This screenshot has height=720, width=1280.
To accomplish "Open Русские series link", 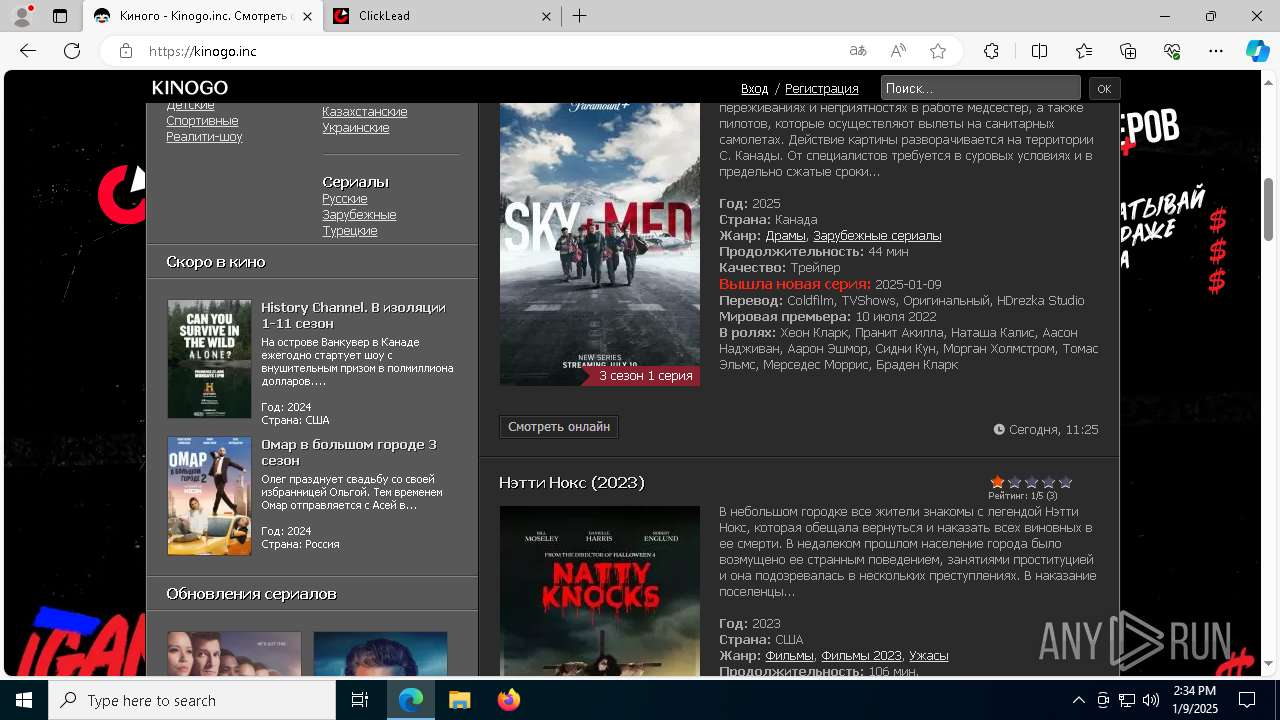I will 345,199.
